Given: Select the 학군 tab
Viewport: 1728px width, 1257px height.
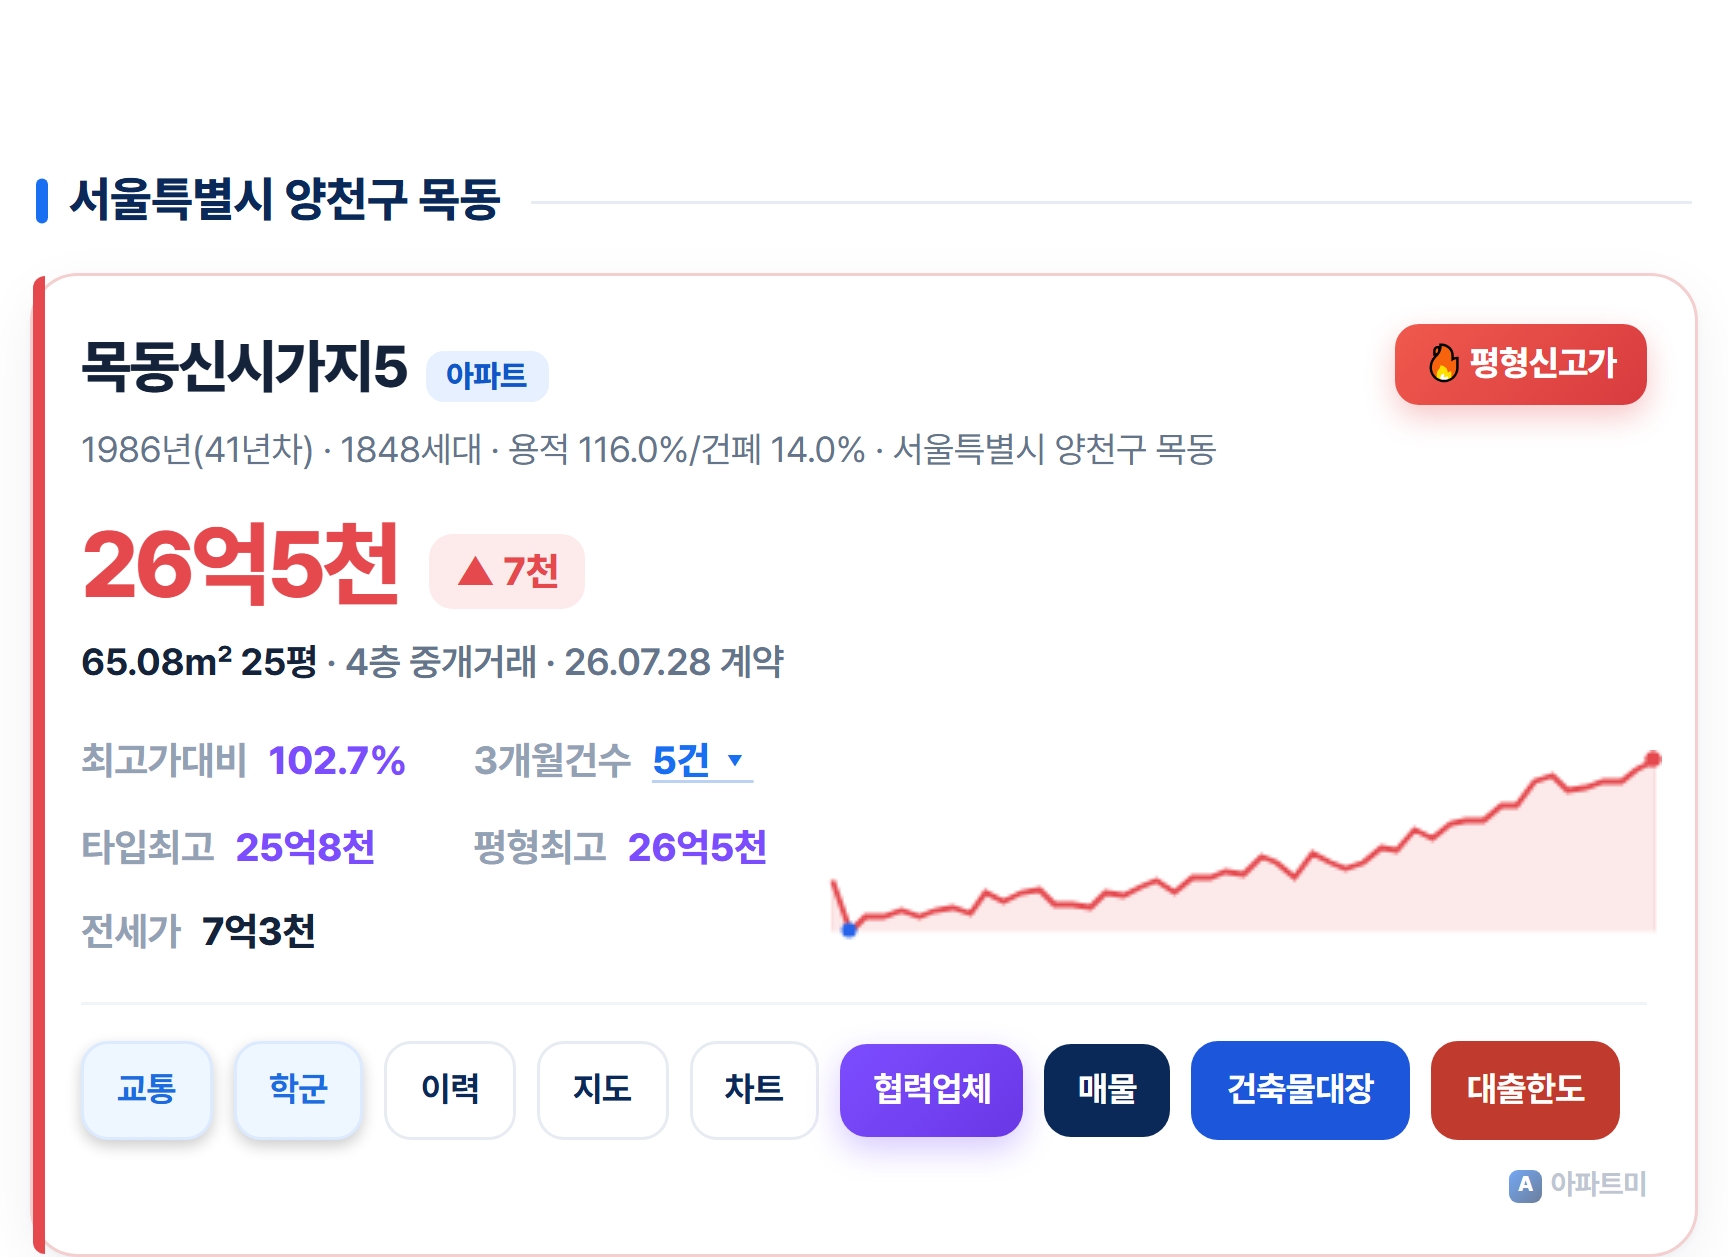Looking at the screenshot, I should 298,1089.
